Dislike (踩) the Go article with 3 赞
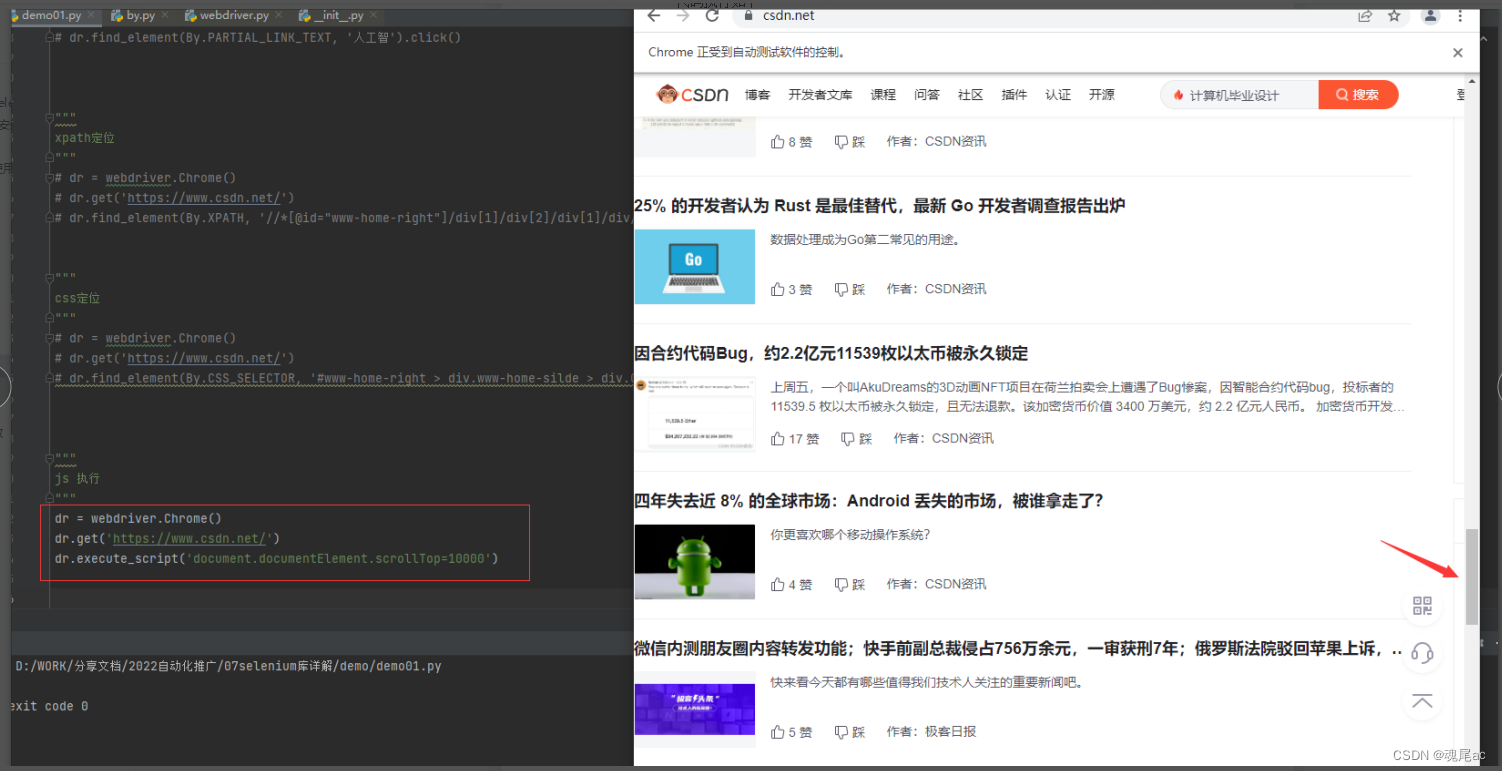The height and width of the screenshot is (771, 1502). click(849, 289)
